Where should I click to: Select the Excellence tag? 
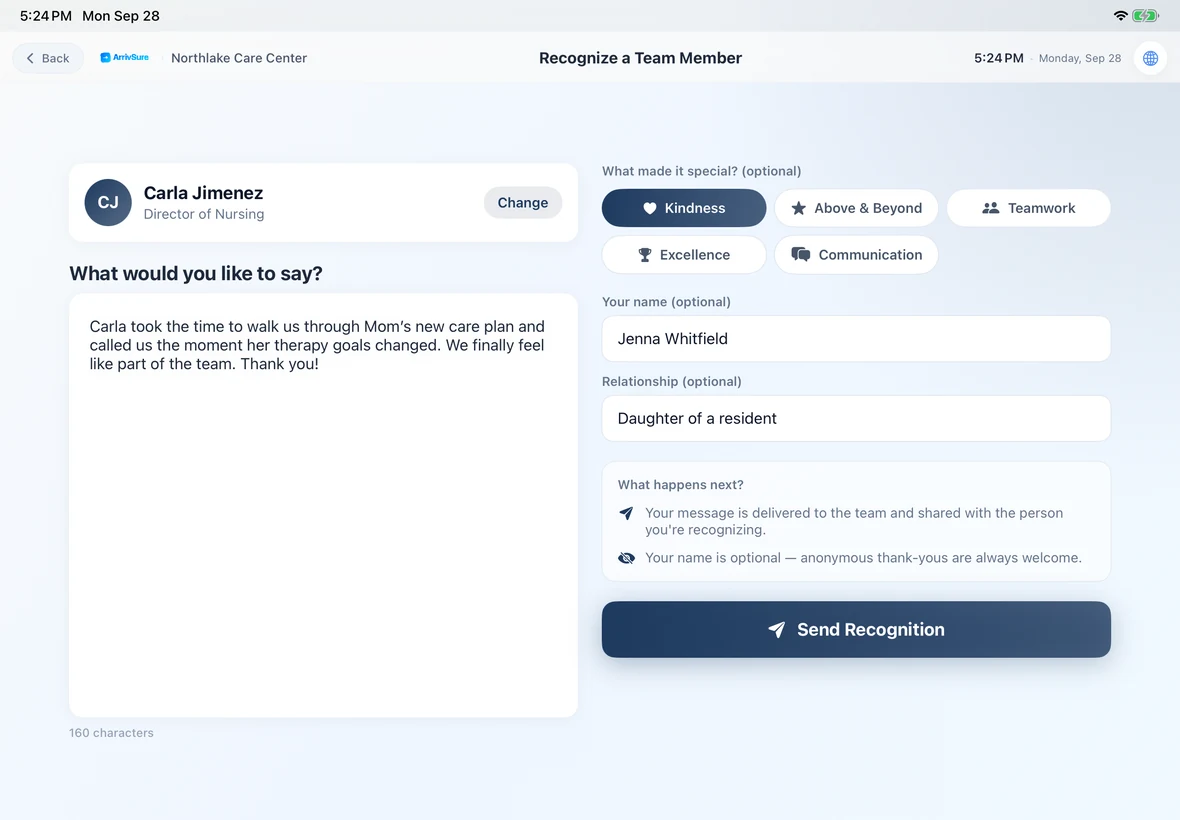[683, 254]
